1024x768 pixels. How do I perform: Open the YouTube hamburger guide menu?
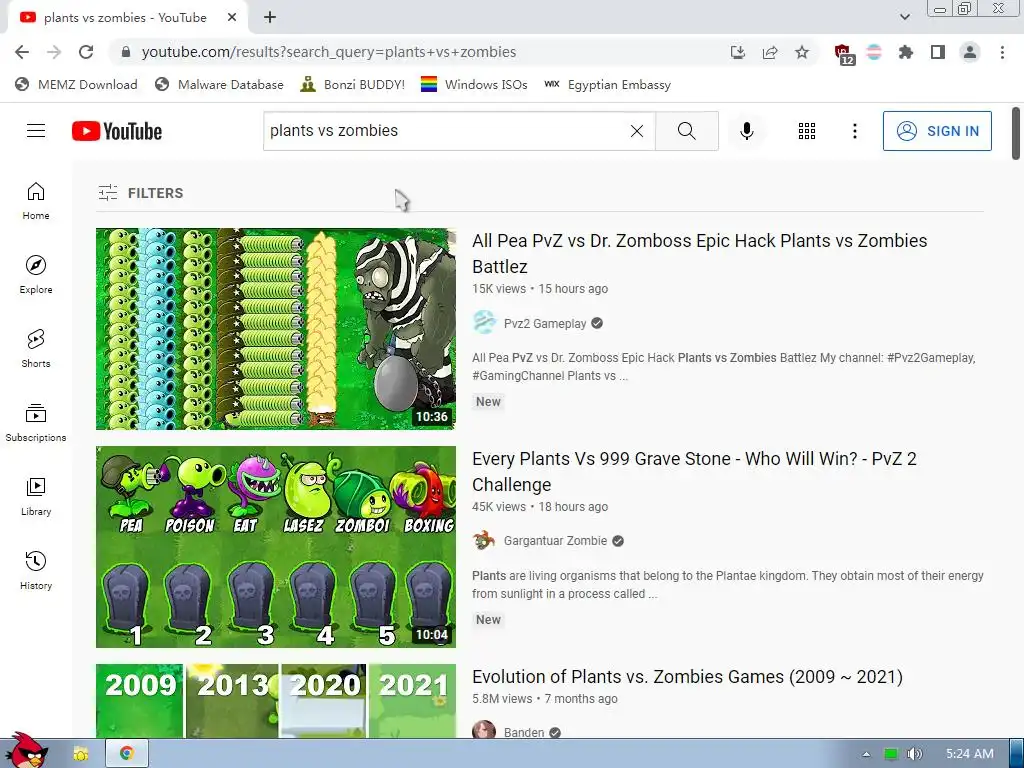point(36,131)
